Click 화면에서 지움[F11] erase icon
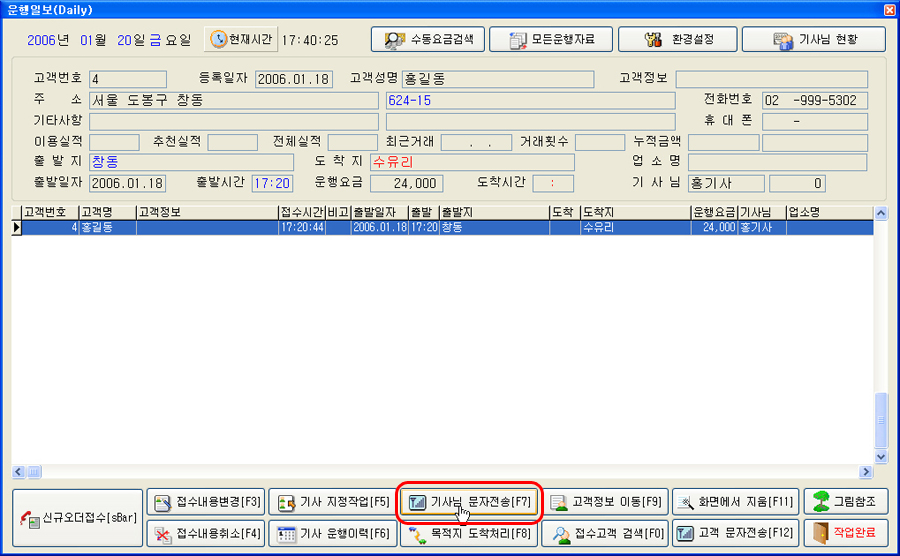 coord(685,503)
